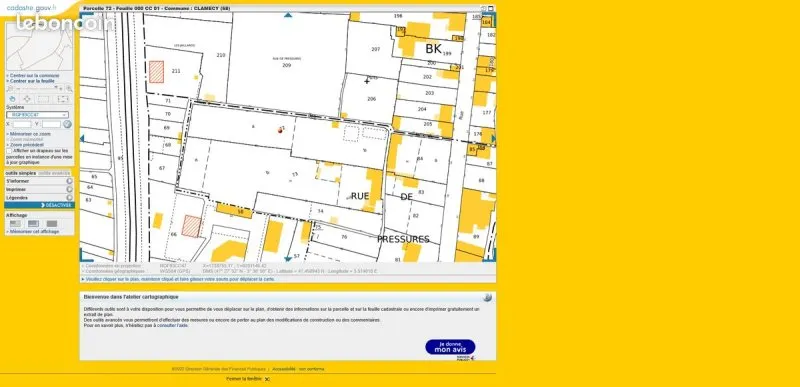
Task: Click parcel number 67 on map
Action: point(162,168)
